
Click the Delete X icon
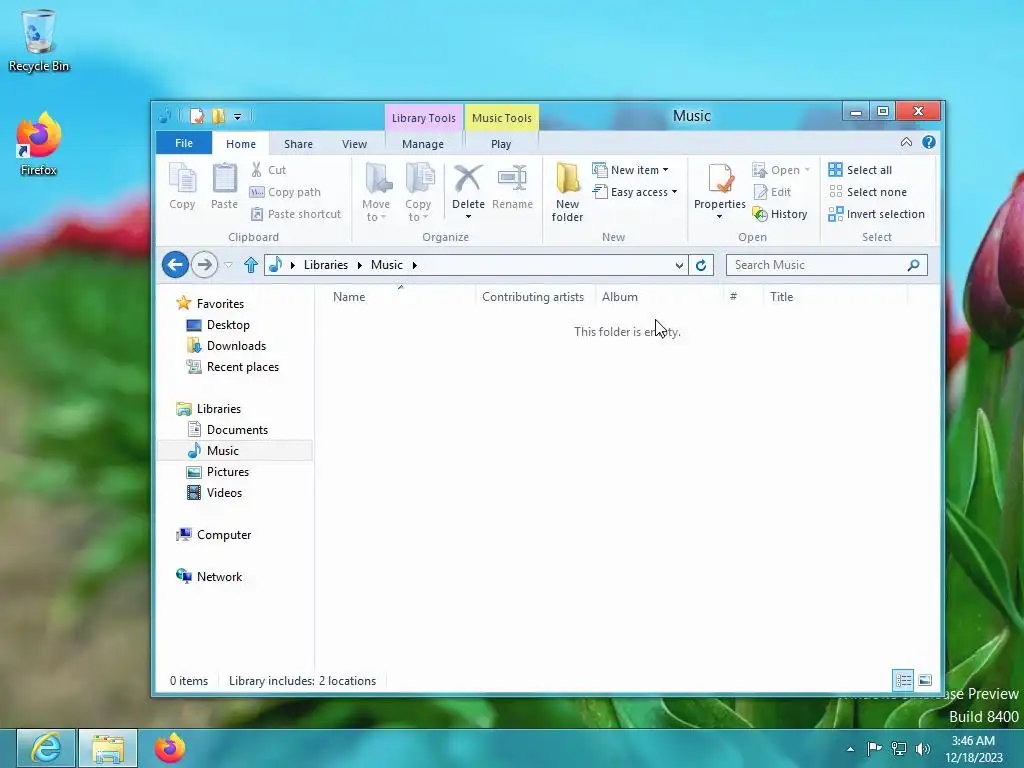[x=468, y=179]
